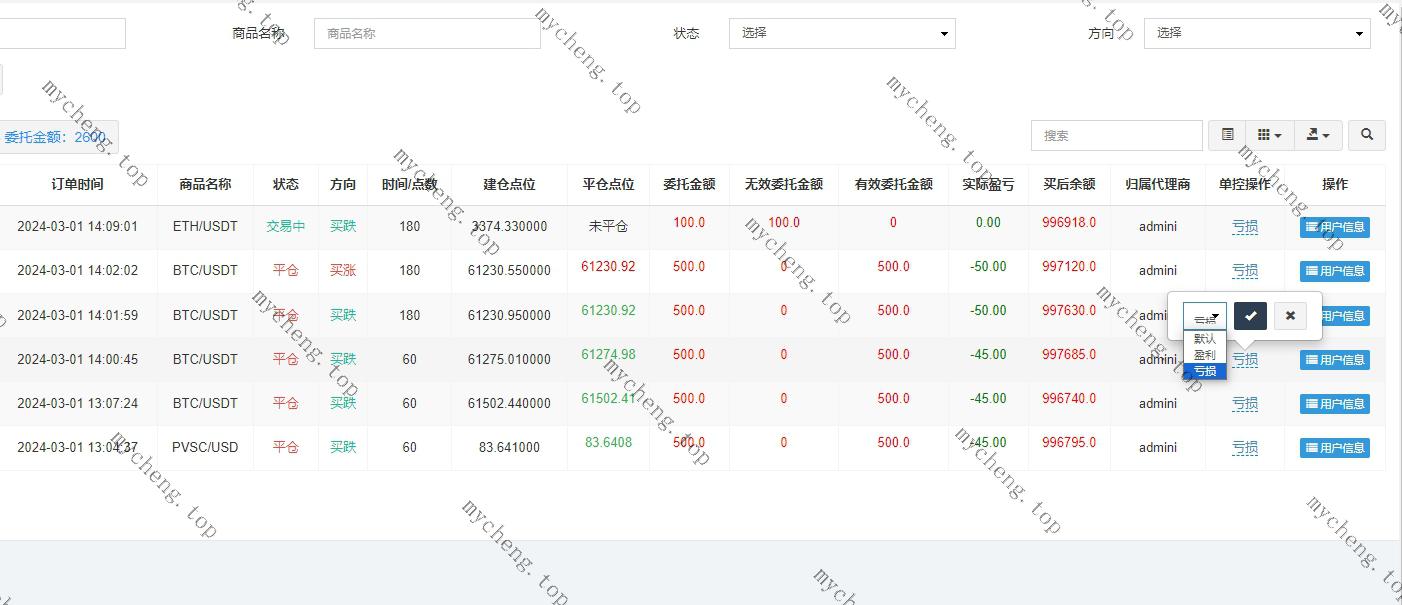Click admini agent in the ETH/USDT row
This screenshot has height=605, width=1402.
point(1157,227)
